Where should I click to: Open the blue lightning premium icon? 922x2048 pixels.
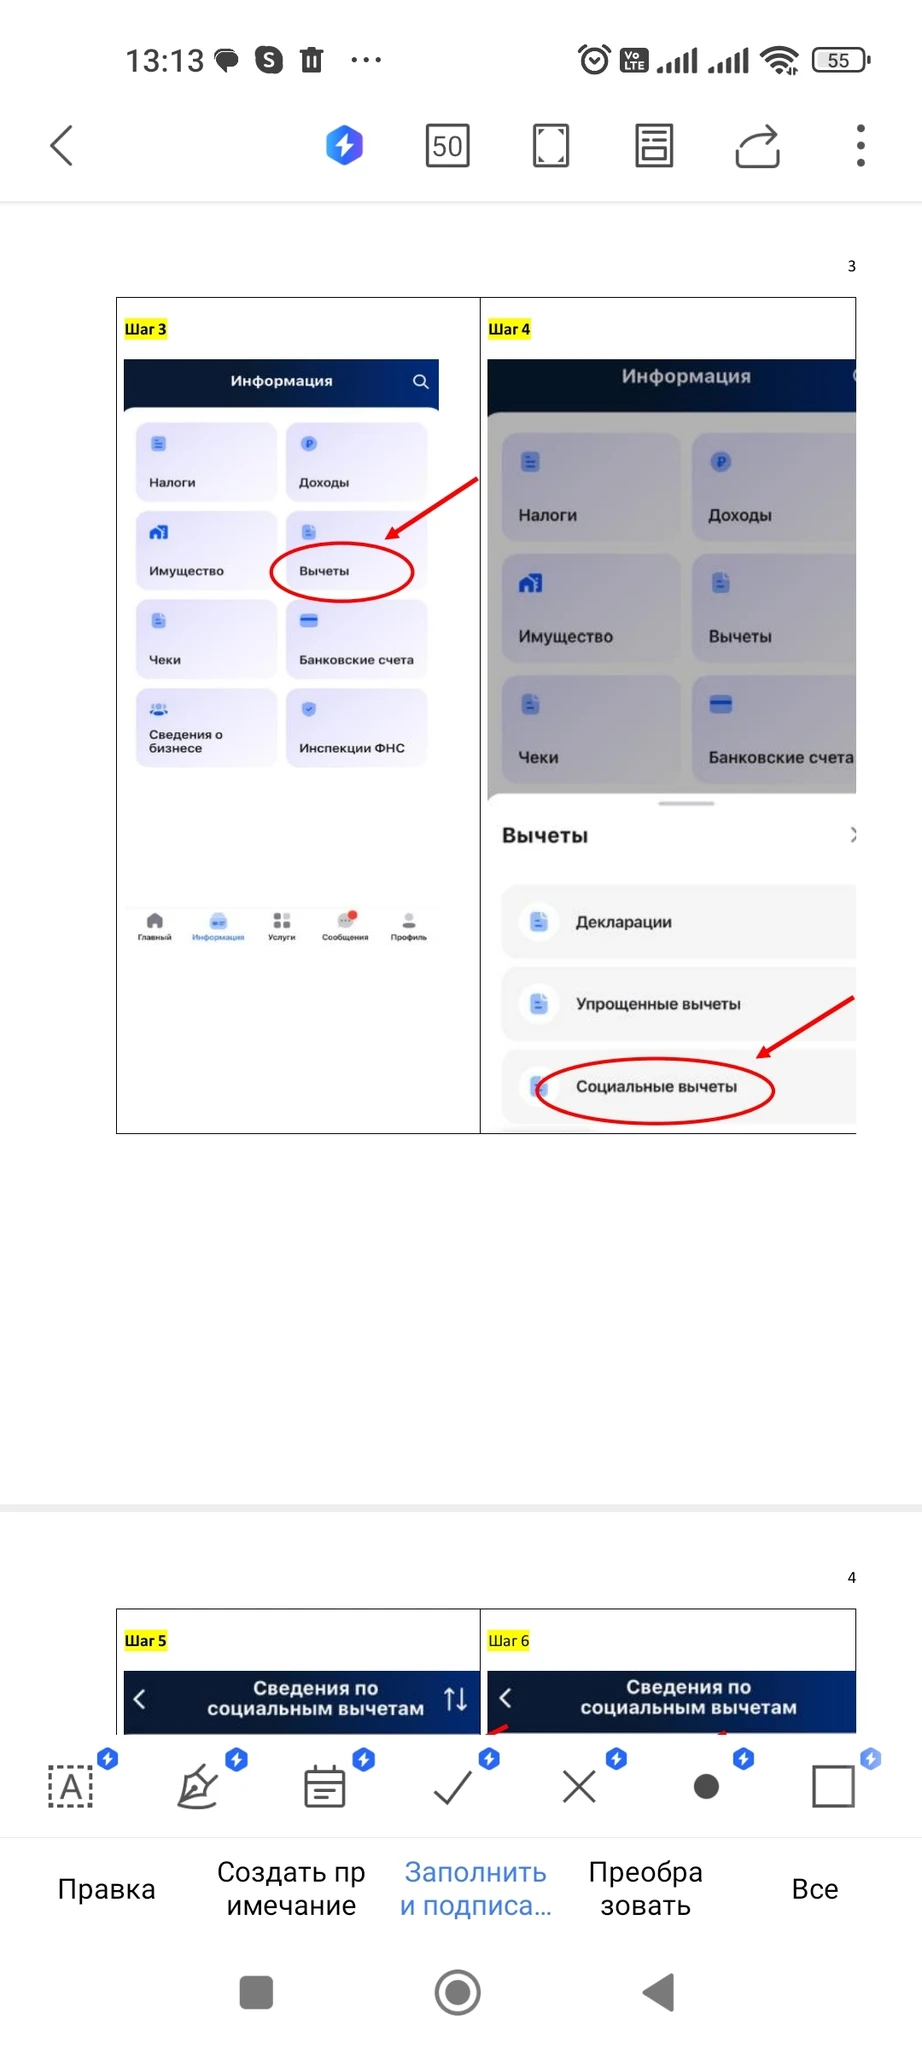click(x=344, y=146)
